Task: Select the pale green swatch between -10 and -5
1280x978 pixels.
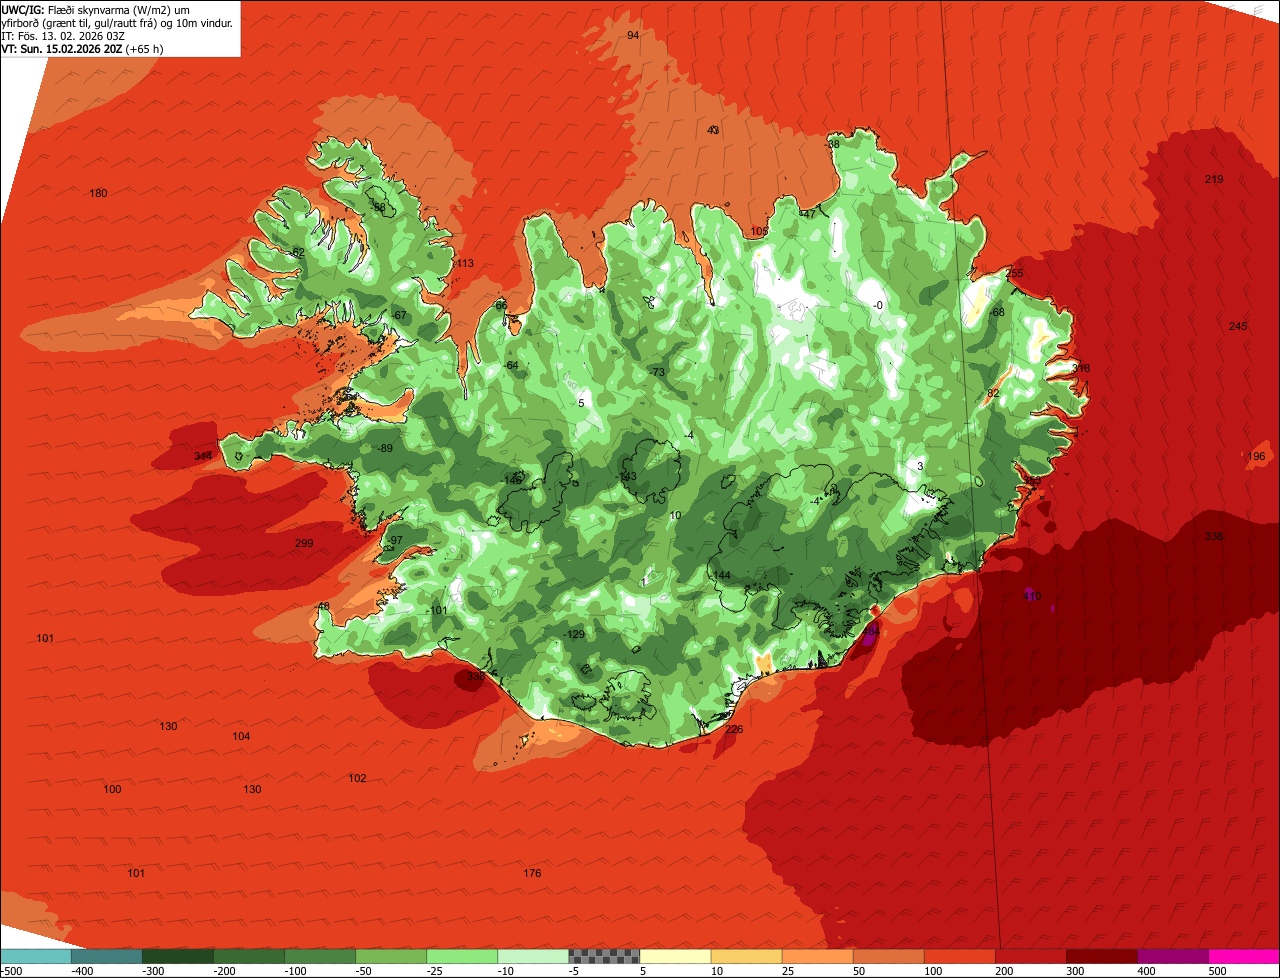Action: pos(533,956)
